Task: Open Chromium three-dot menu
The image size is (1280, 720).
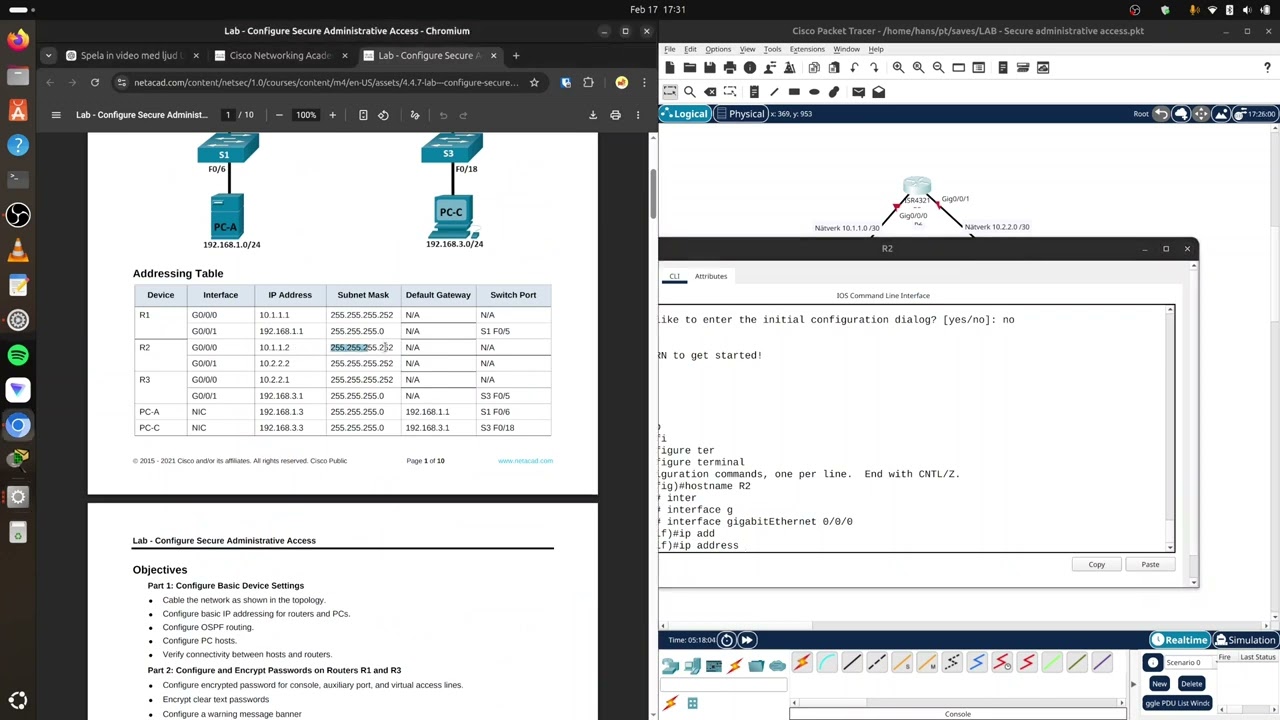Action: click(x=644, y=83)
